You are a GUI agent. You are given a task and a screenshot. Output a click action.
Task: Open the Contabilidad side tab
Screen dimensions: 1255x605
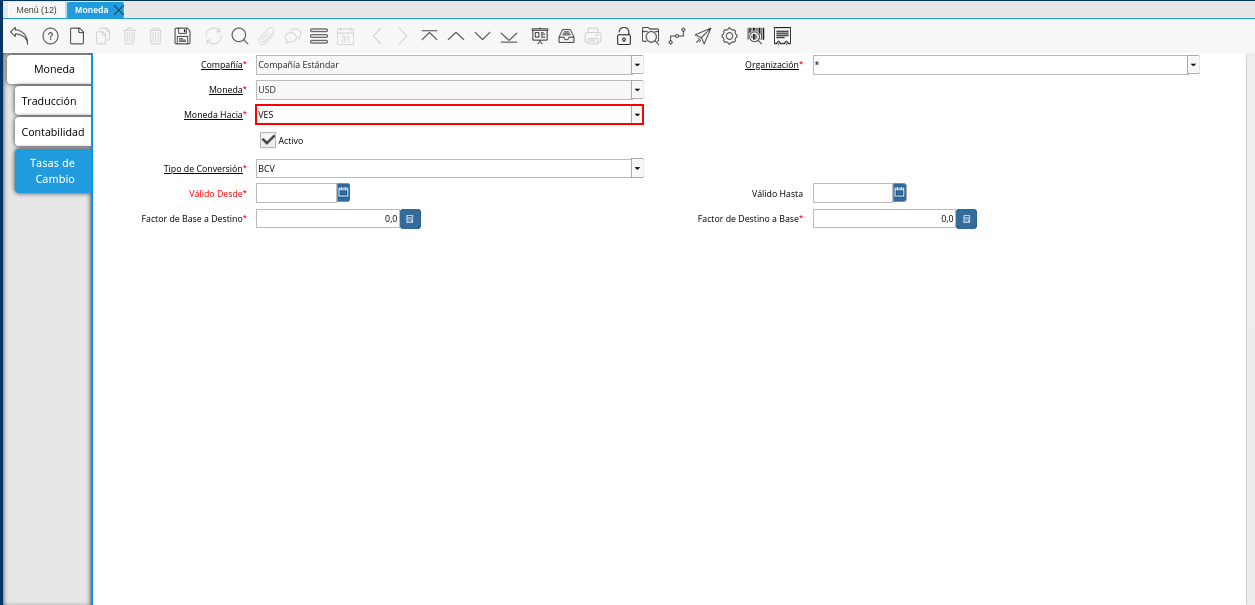(x=53, y=132)
